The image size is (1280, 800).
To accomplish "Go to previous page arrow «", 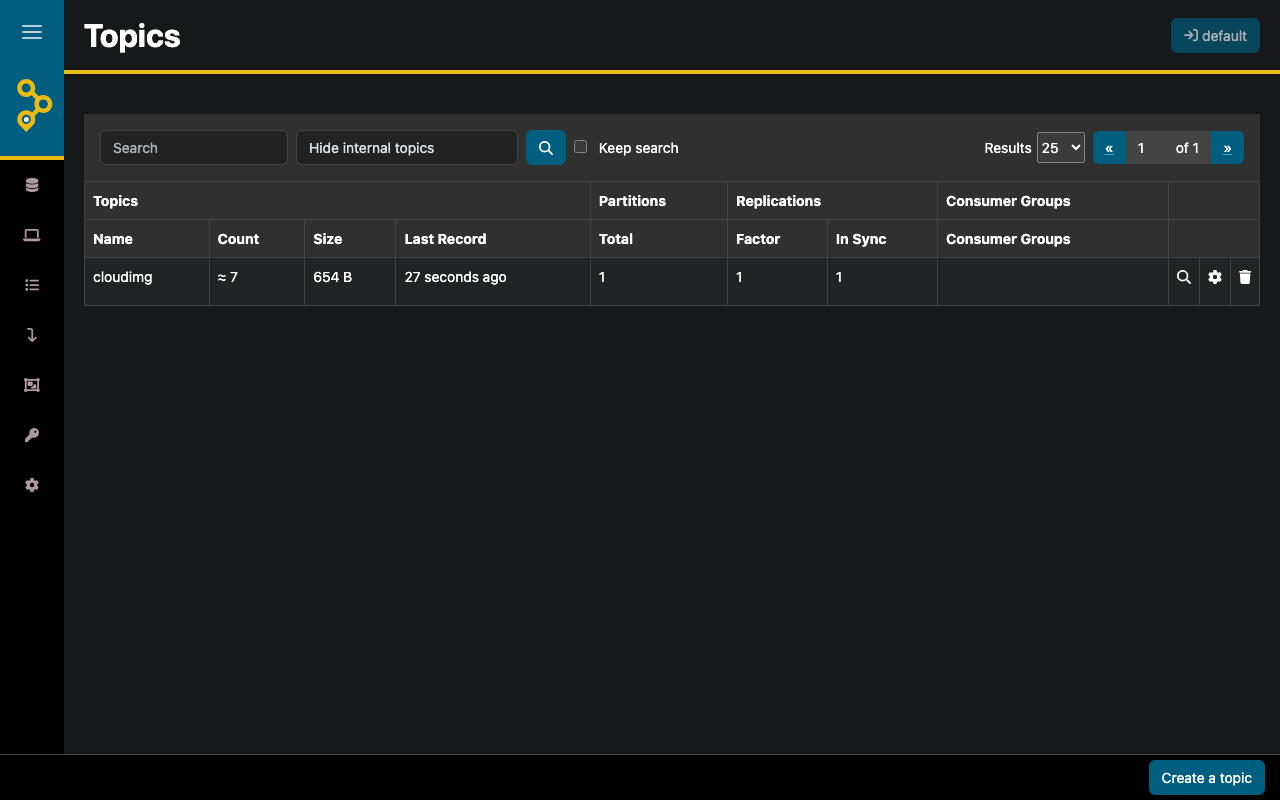I will (1109, 148).
